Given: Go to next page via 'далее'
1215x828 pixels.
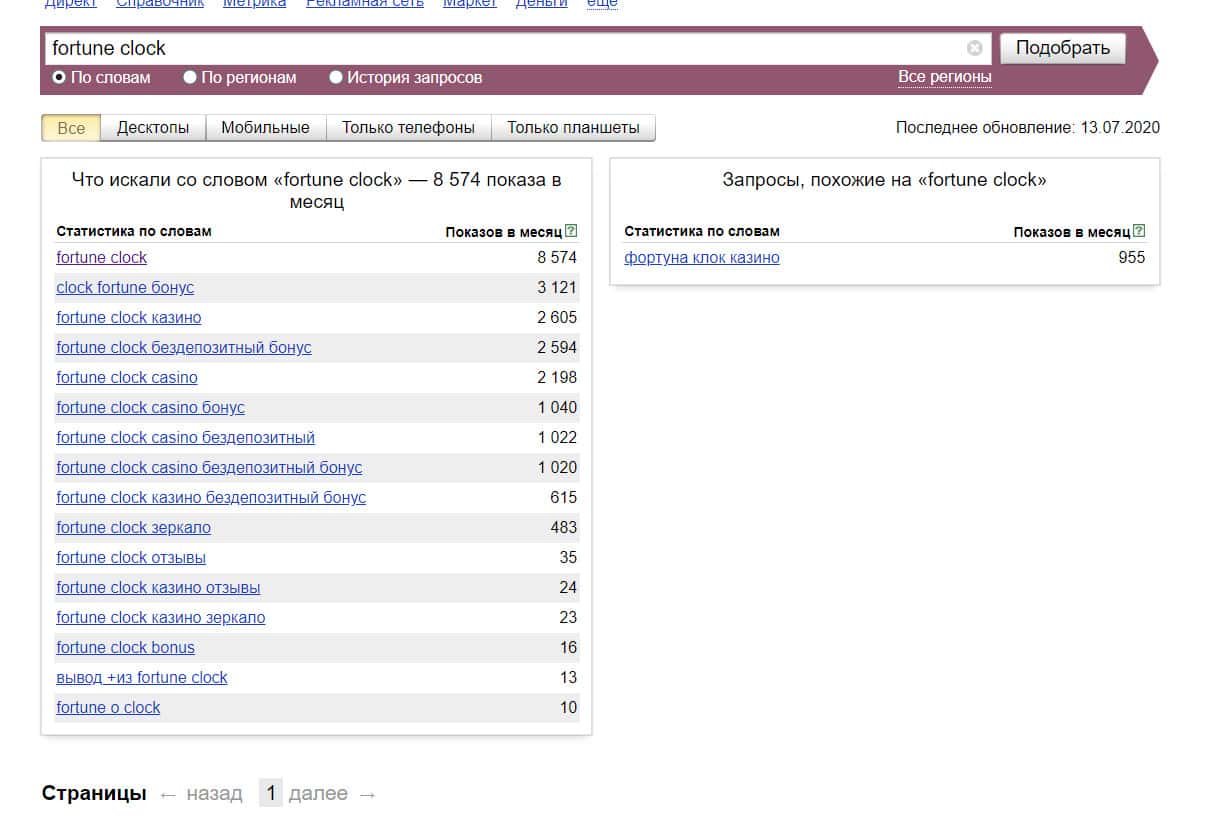Looking at the screenshot, I should click(x=318, y=794).
